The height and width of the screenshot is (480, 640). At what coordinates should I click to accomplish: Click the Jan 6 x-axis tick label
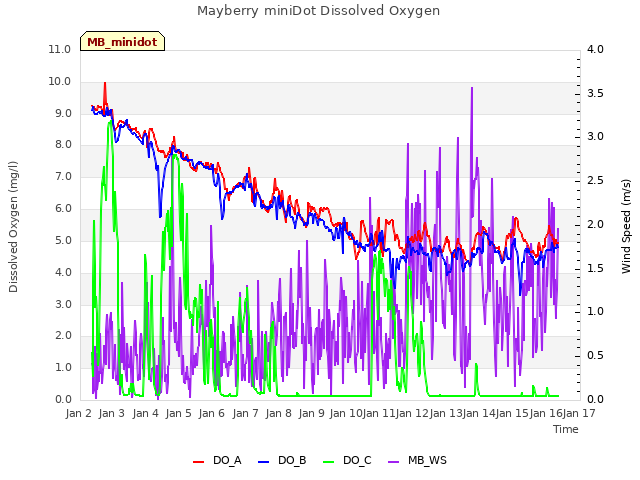(212, 413)
